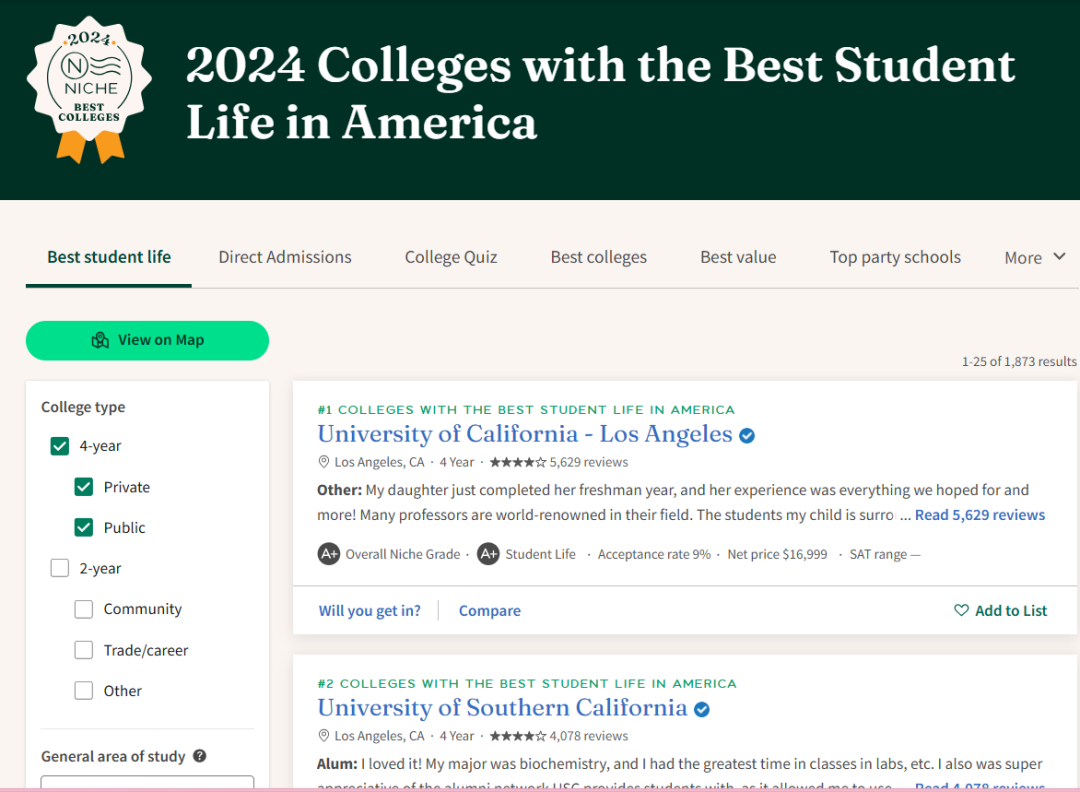Open the College Quiz tab
This screenshot has width=1080, height=792.
(451, 257)
